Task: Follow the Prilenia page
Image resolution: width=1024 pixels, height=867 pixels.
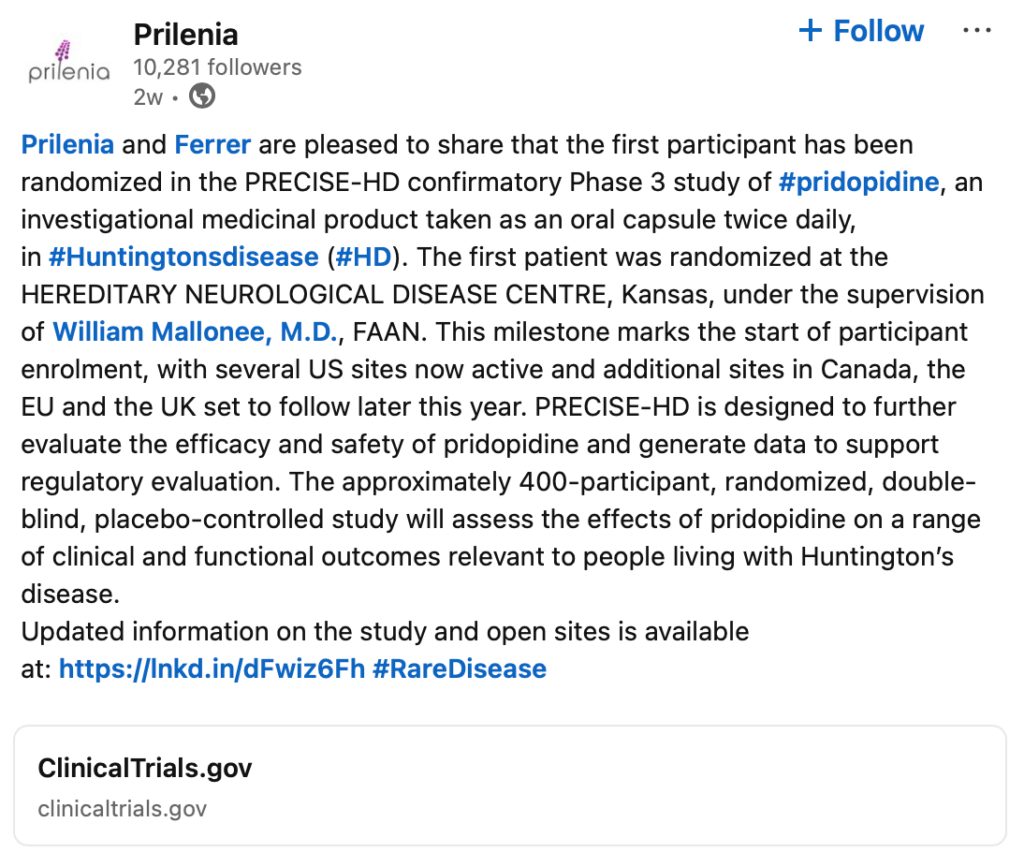Action: 861,31
